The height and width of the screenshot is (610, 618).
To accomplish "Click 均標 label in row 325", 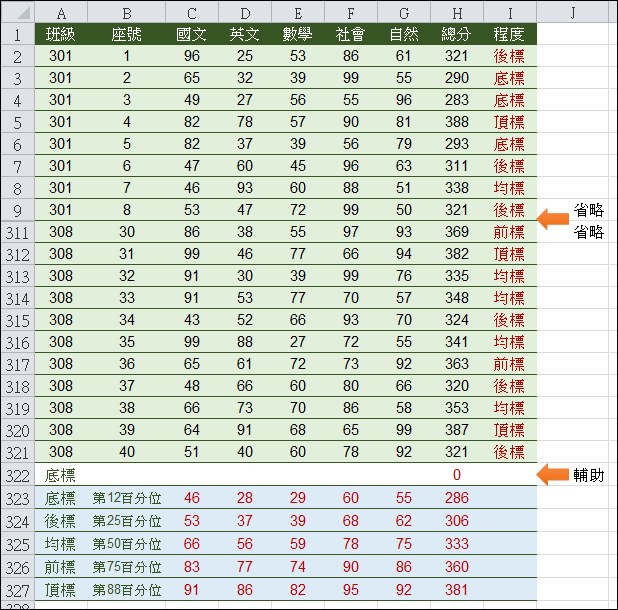I will [x=60, y=544].
